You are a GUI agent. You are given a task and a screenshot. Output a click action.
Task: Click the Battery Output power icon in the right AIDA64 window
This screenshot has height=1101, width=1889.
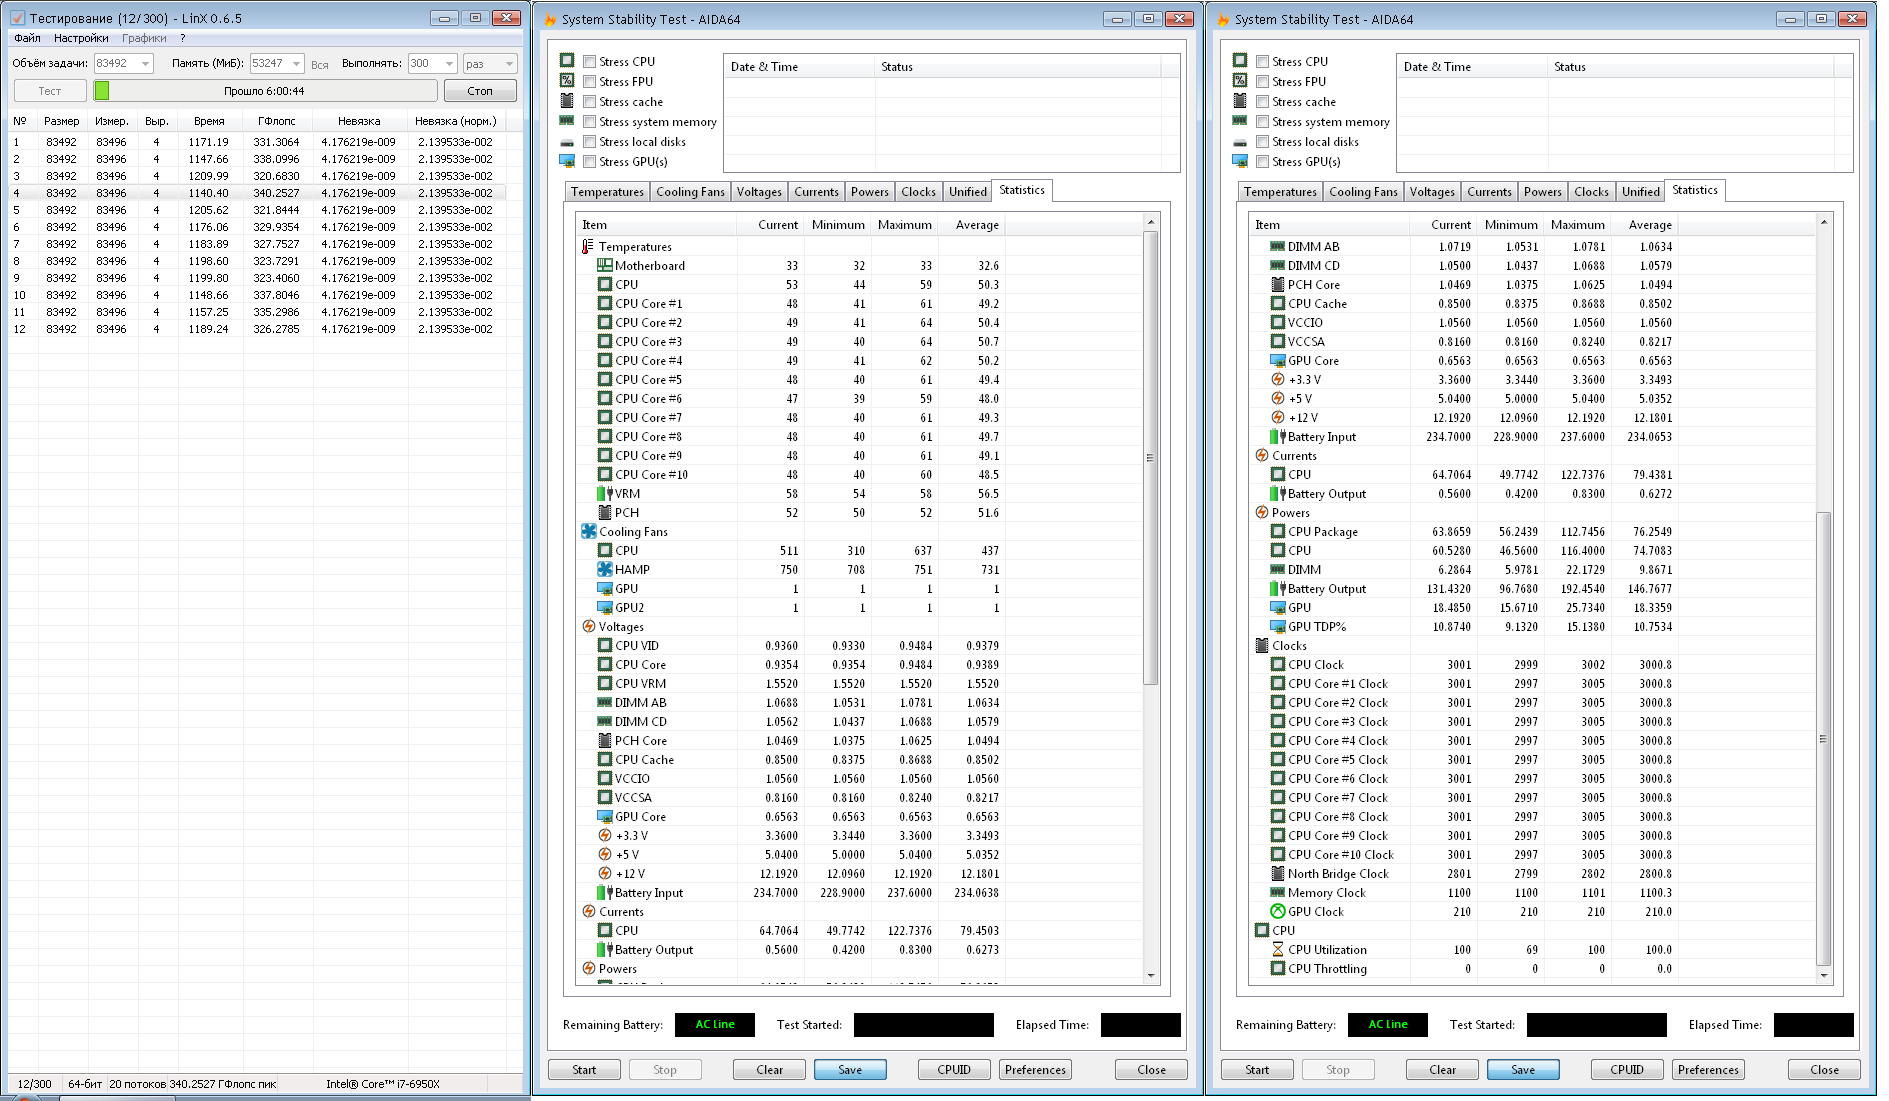[x=1278, y=589]
